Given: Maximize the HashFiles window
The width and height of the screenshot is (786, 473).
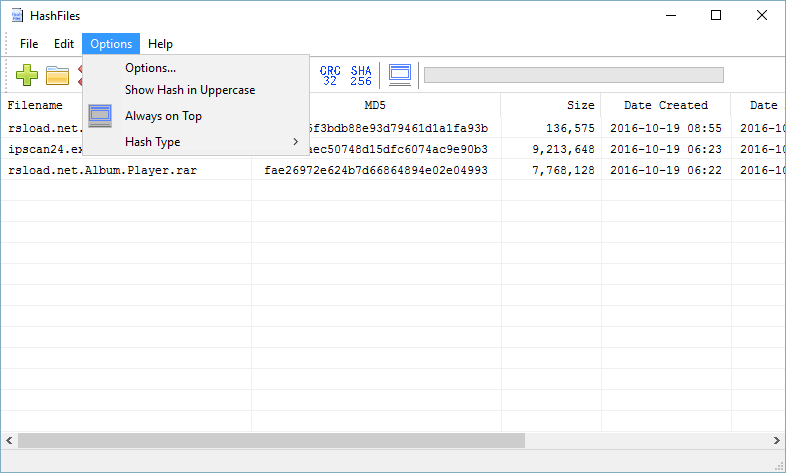Looking at the screenshot, I should [x=716, y=16].
